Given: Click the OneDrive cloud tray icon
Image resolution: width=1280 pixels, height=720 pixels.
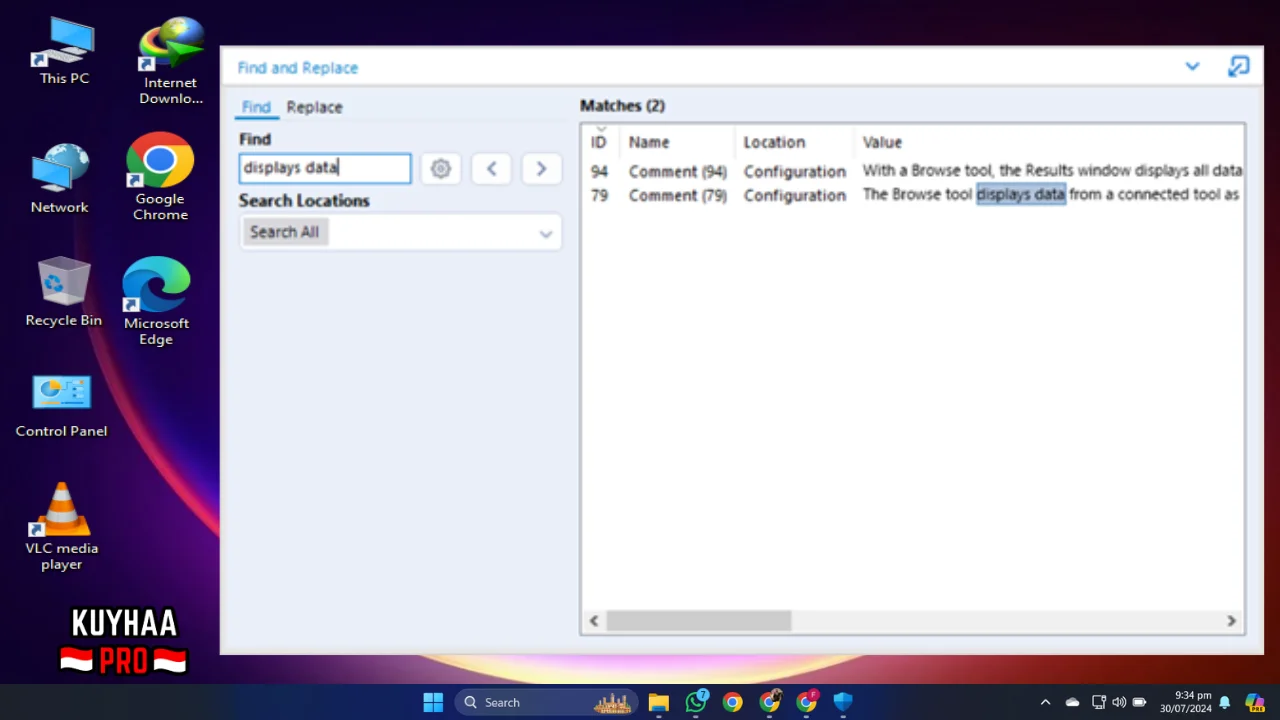Looking at the screenshot, I should [x=1072, y=702].
